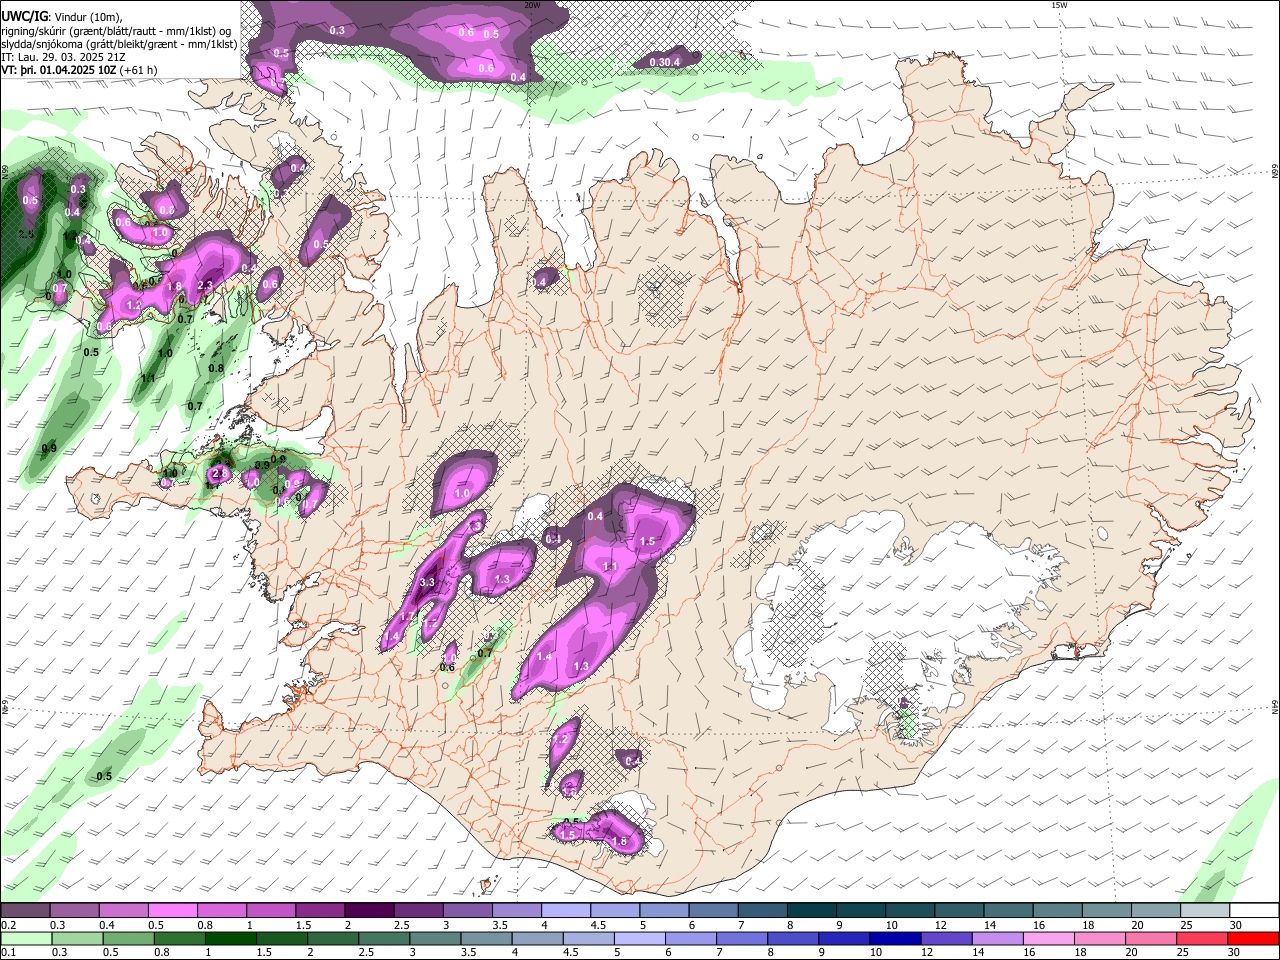Click the overlapping '0.30.4' value near the top
The width and height of the screenshot is (1280, 960).
(665, 62)
